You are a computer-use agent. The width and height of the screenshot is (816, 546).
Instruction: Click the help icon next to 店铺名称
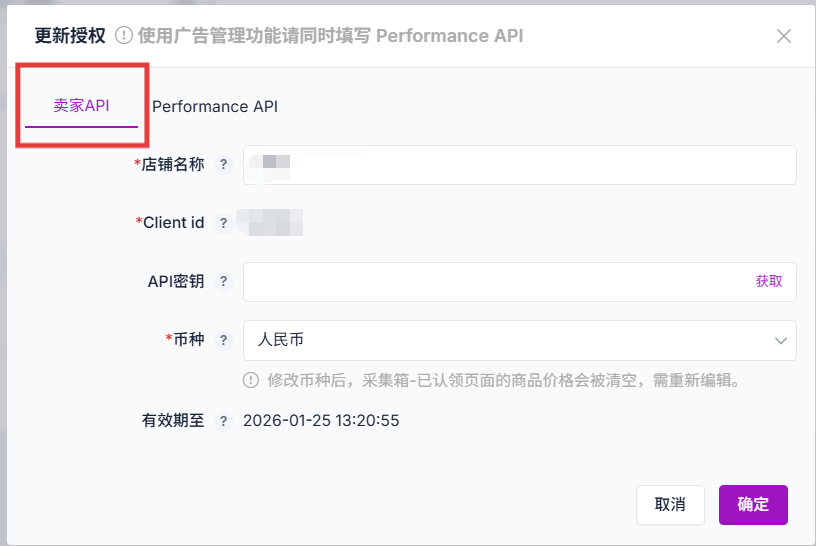224,165
